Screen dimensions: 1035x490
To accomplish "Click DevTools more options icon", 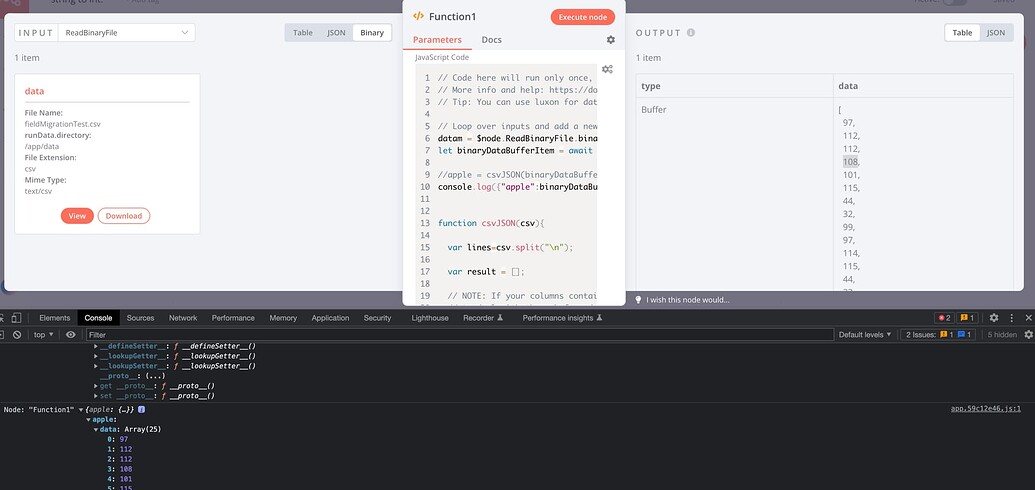I will (x=1011, y=318).
